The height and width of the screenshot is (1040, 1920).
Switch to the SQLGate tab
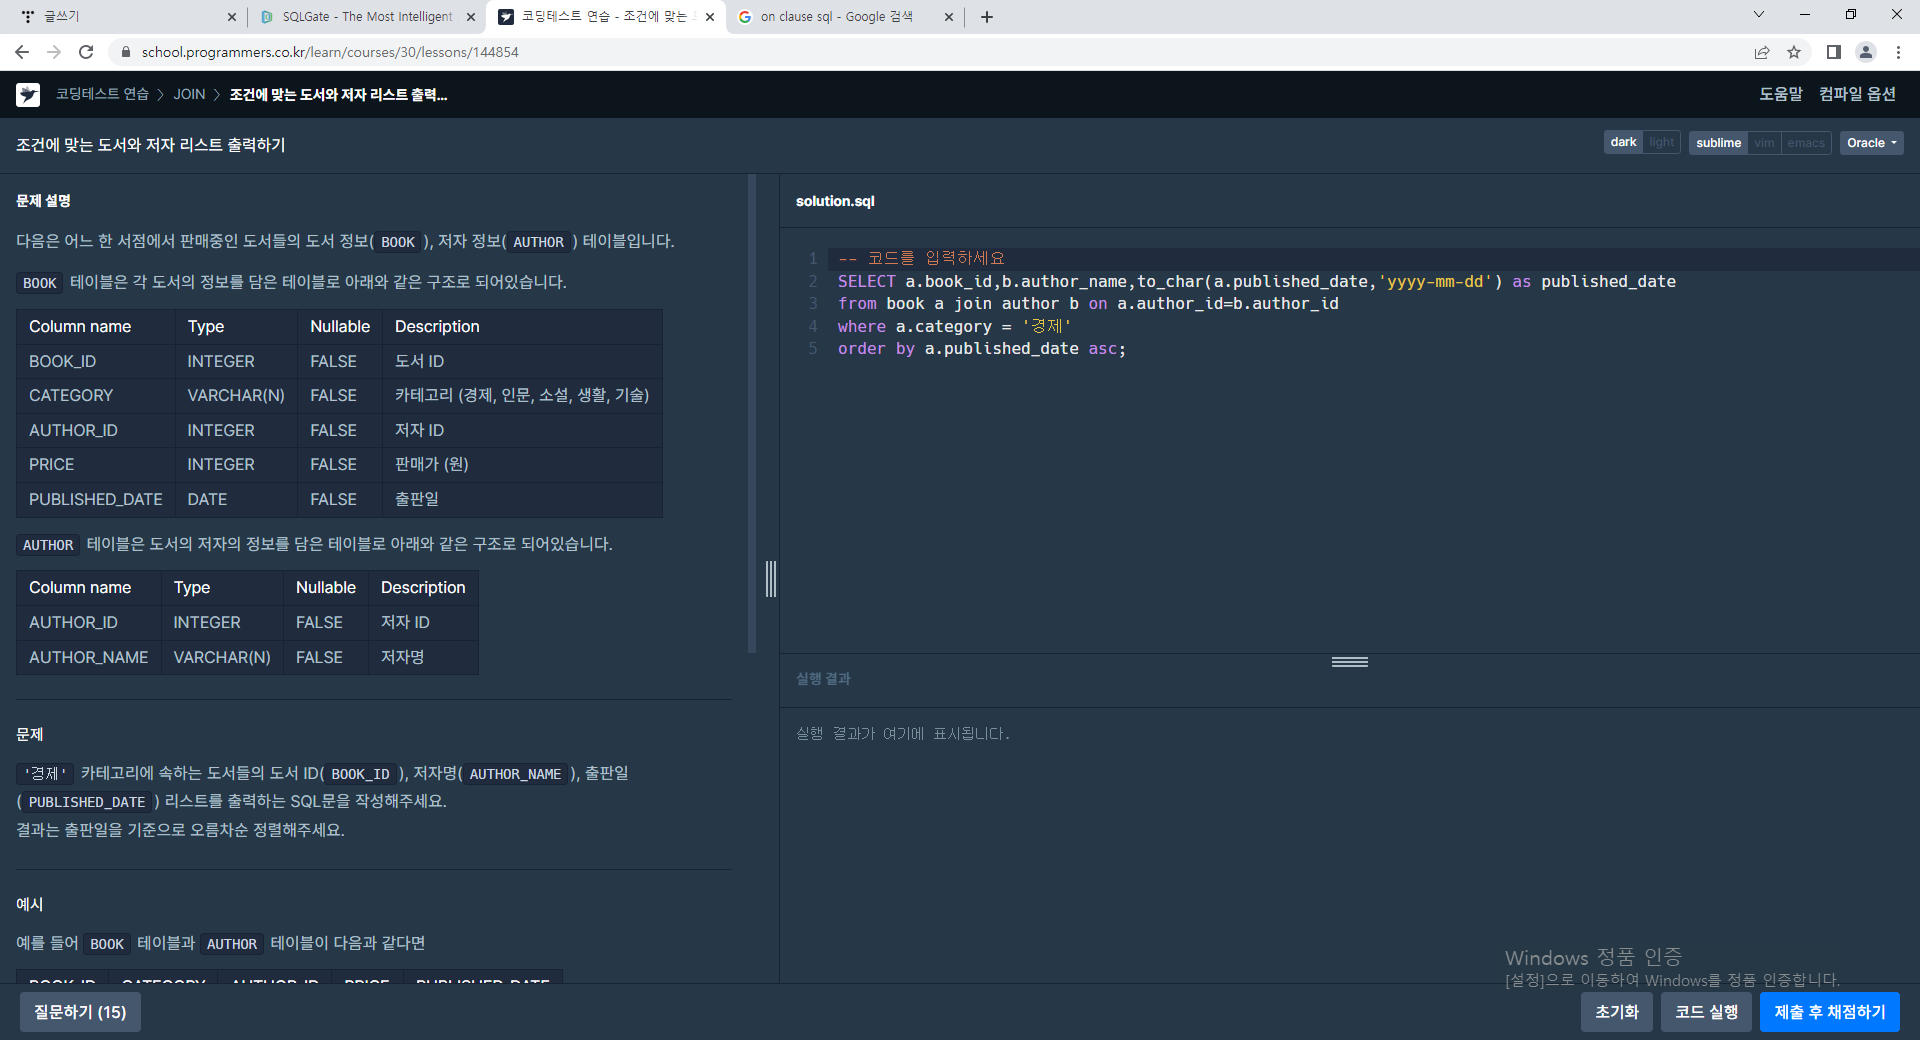365,17
